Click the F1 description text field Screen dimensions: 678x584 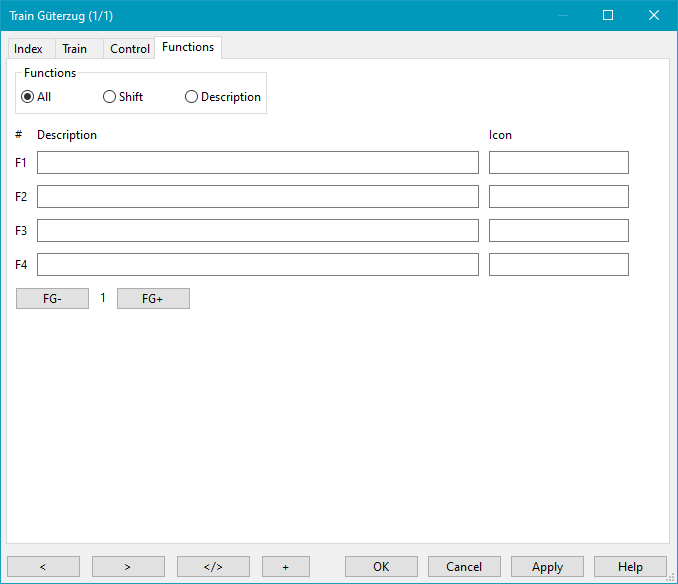257,163
